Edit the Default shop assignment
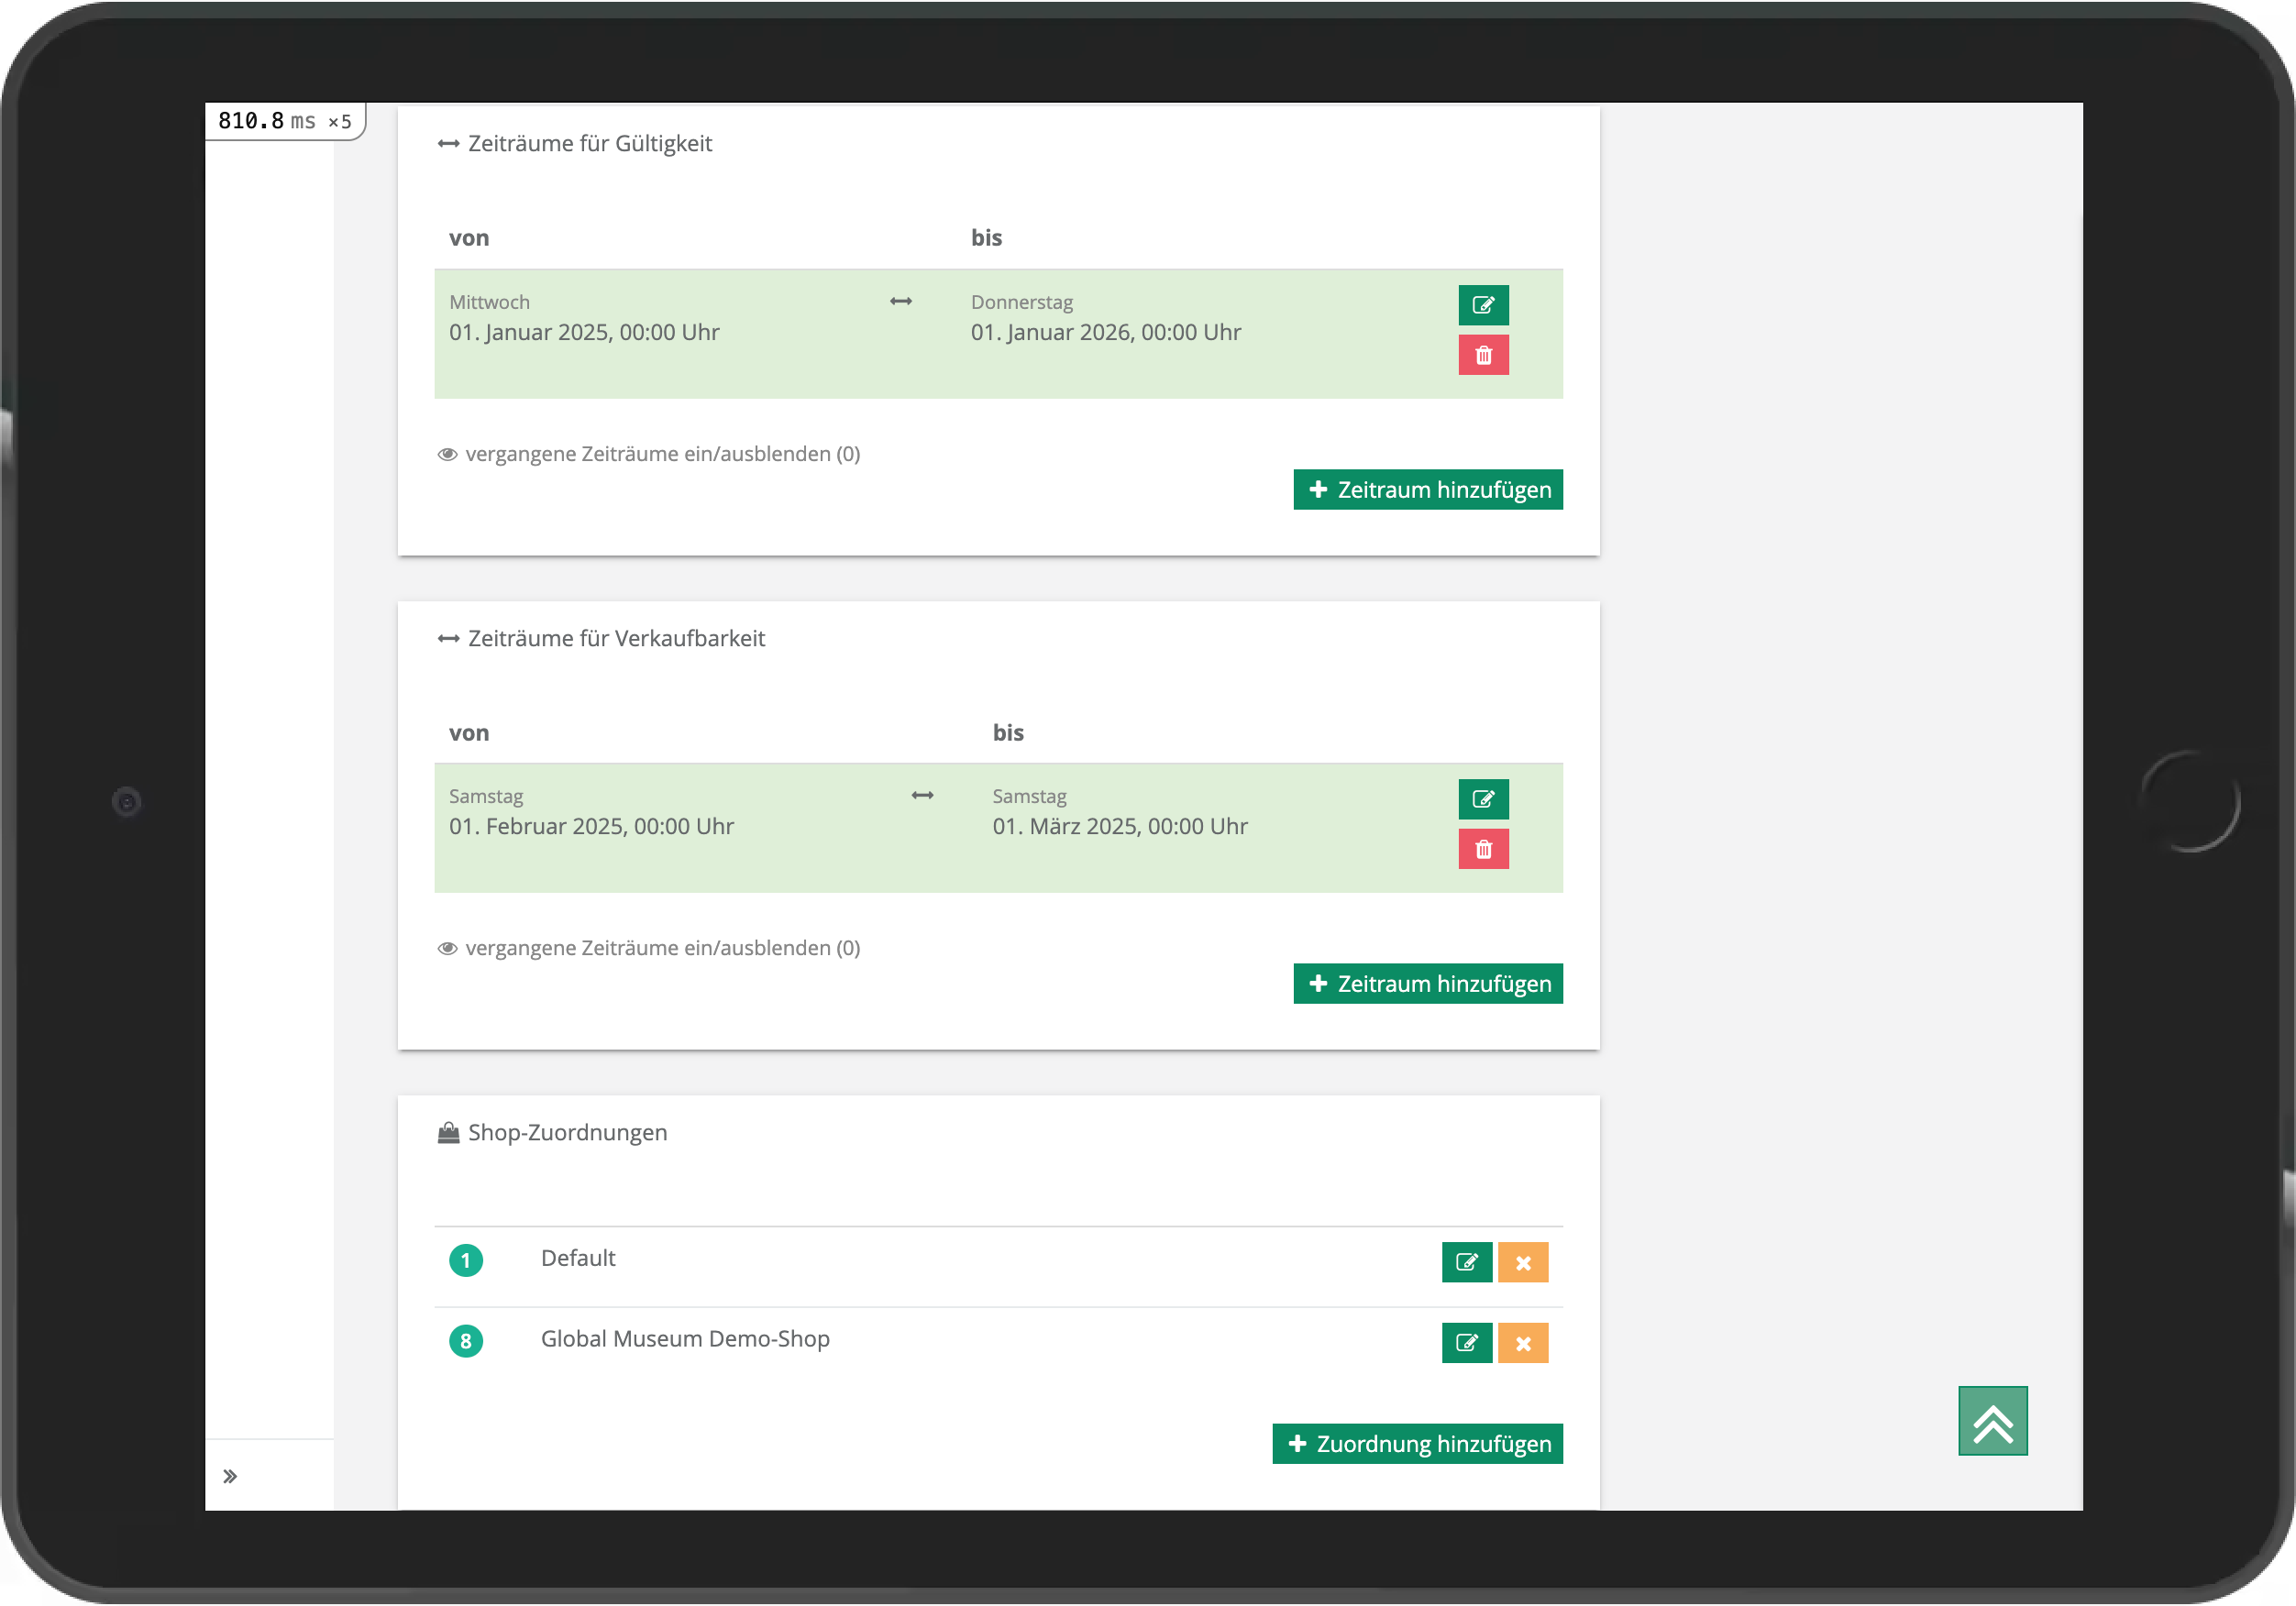The height and width of the screenshot is (1606, 2296). pos(1467,1262)
